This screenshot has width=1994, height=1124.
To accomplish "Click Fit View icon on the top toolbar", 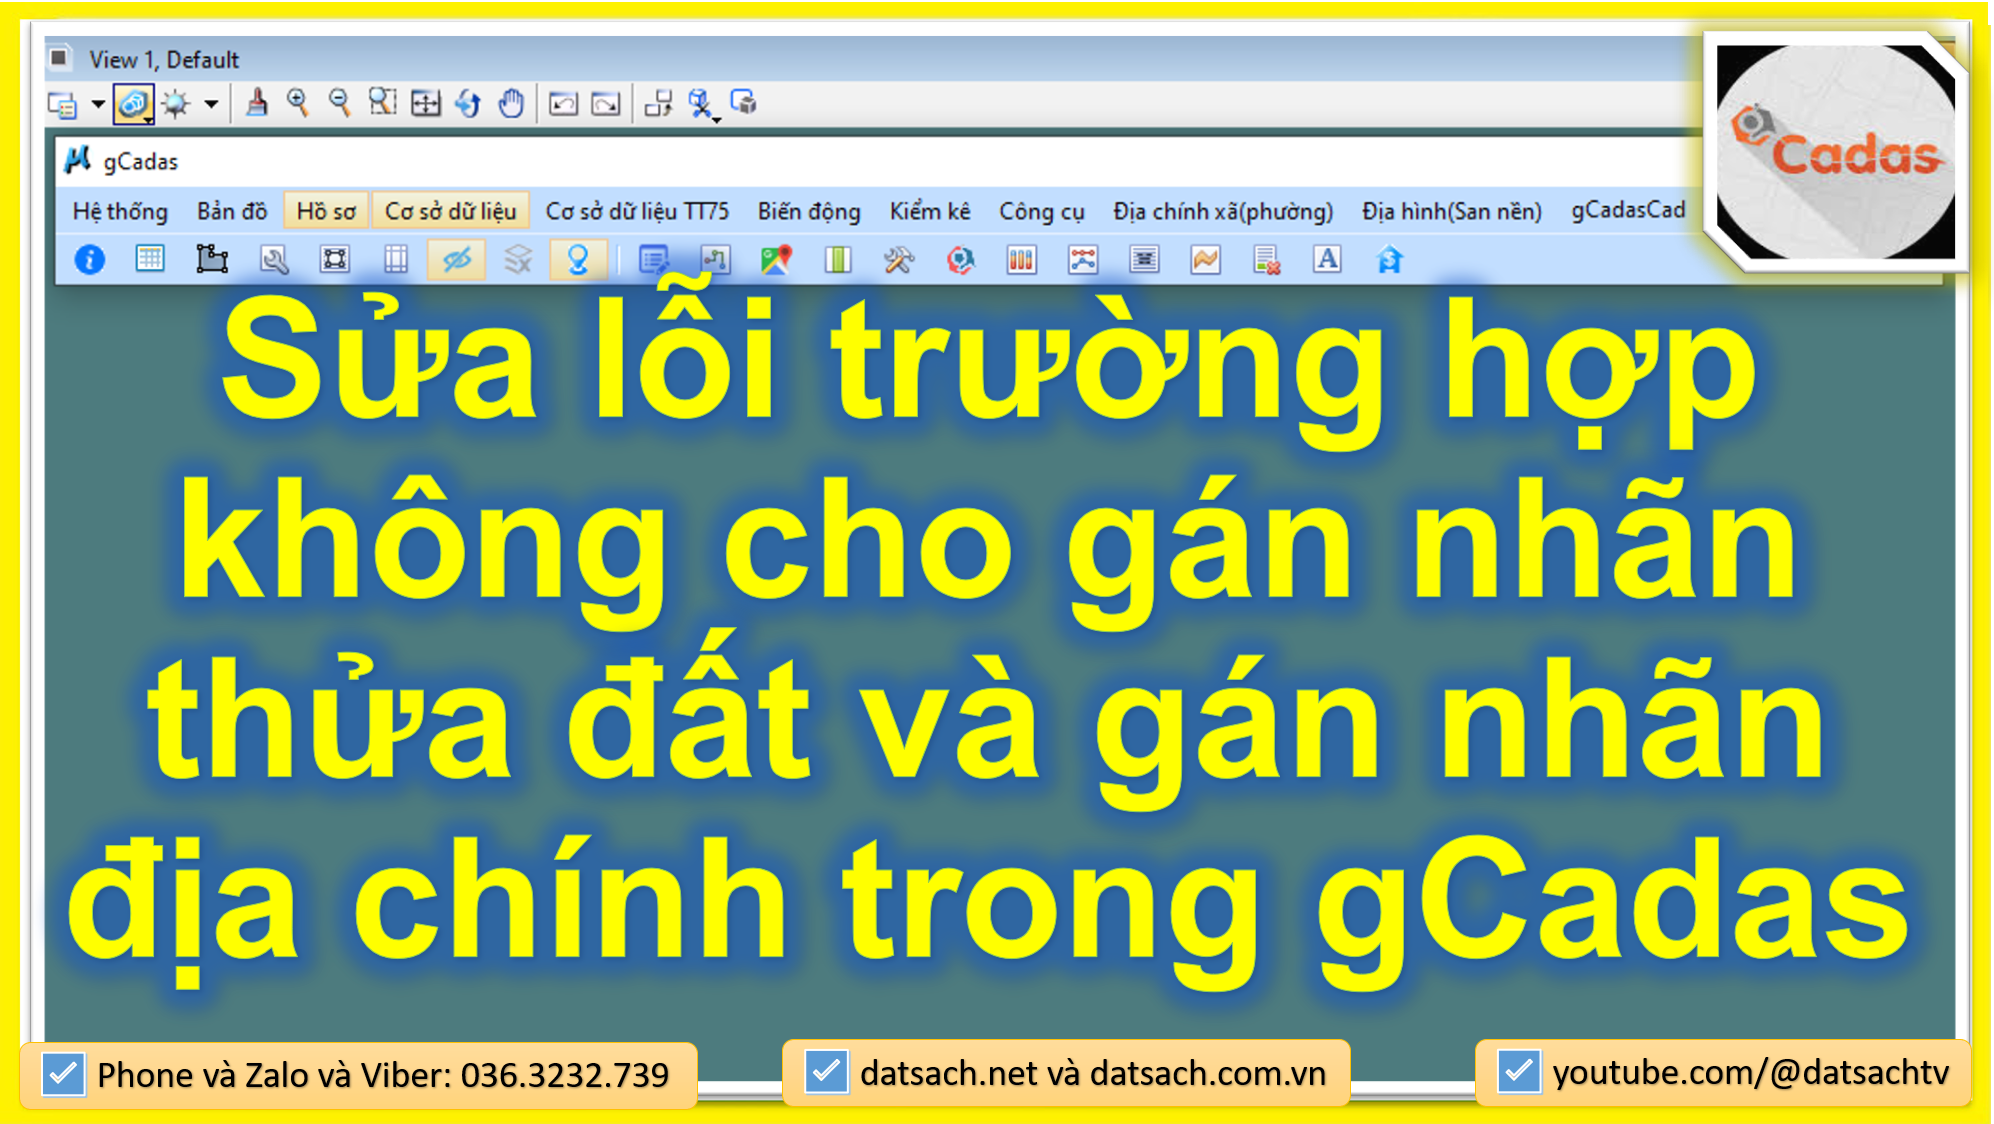I will (425, 103).
